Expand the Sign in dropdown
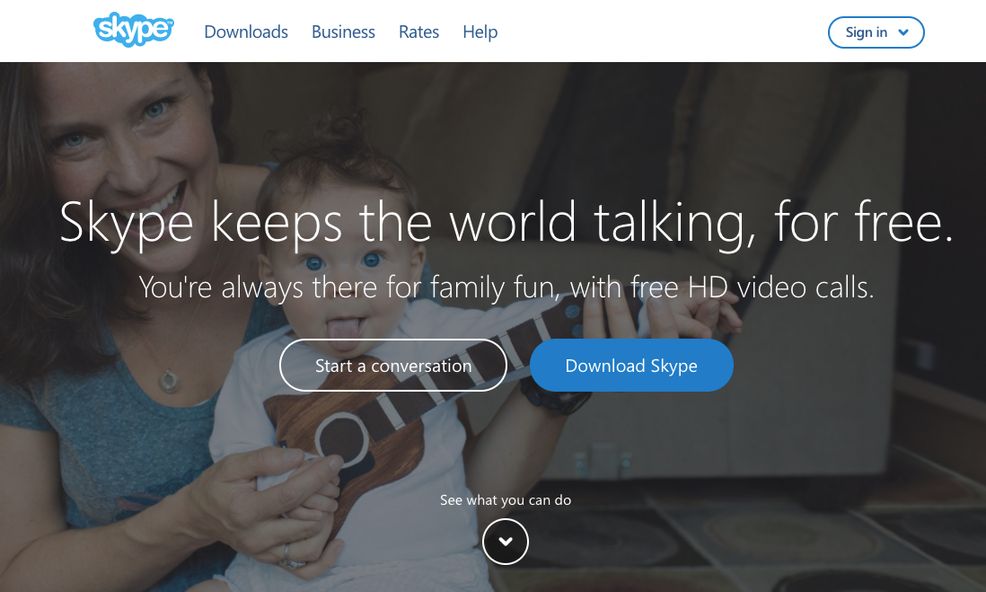986x592 pixels. click(x=876, y=32)
